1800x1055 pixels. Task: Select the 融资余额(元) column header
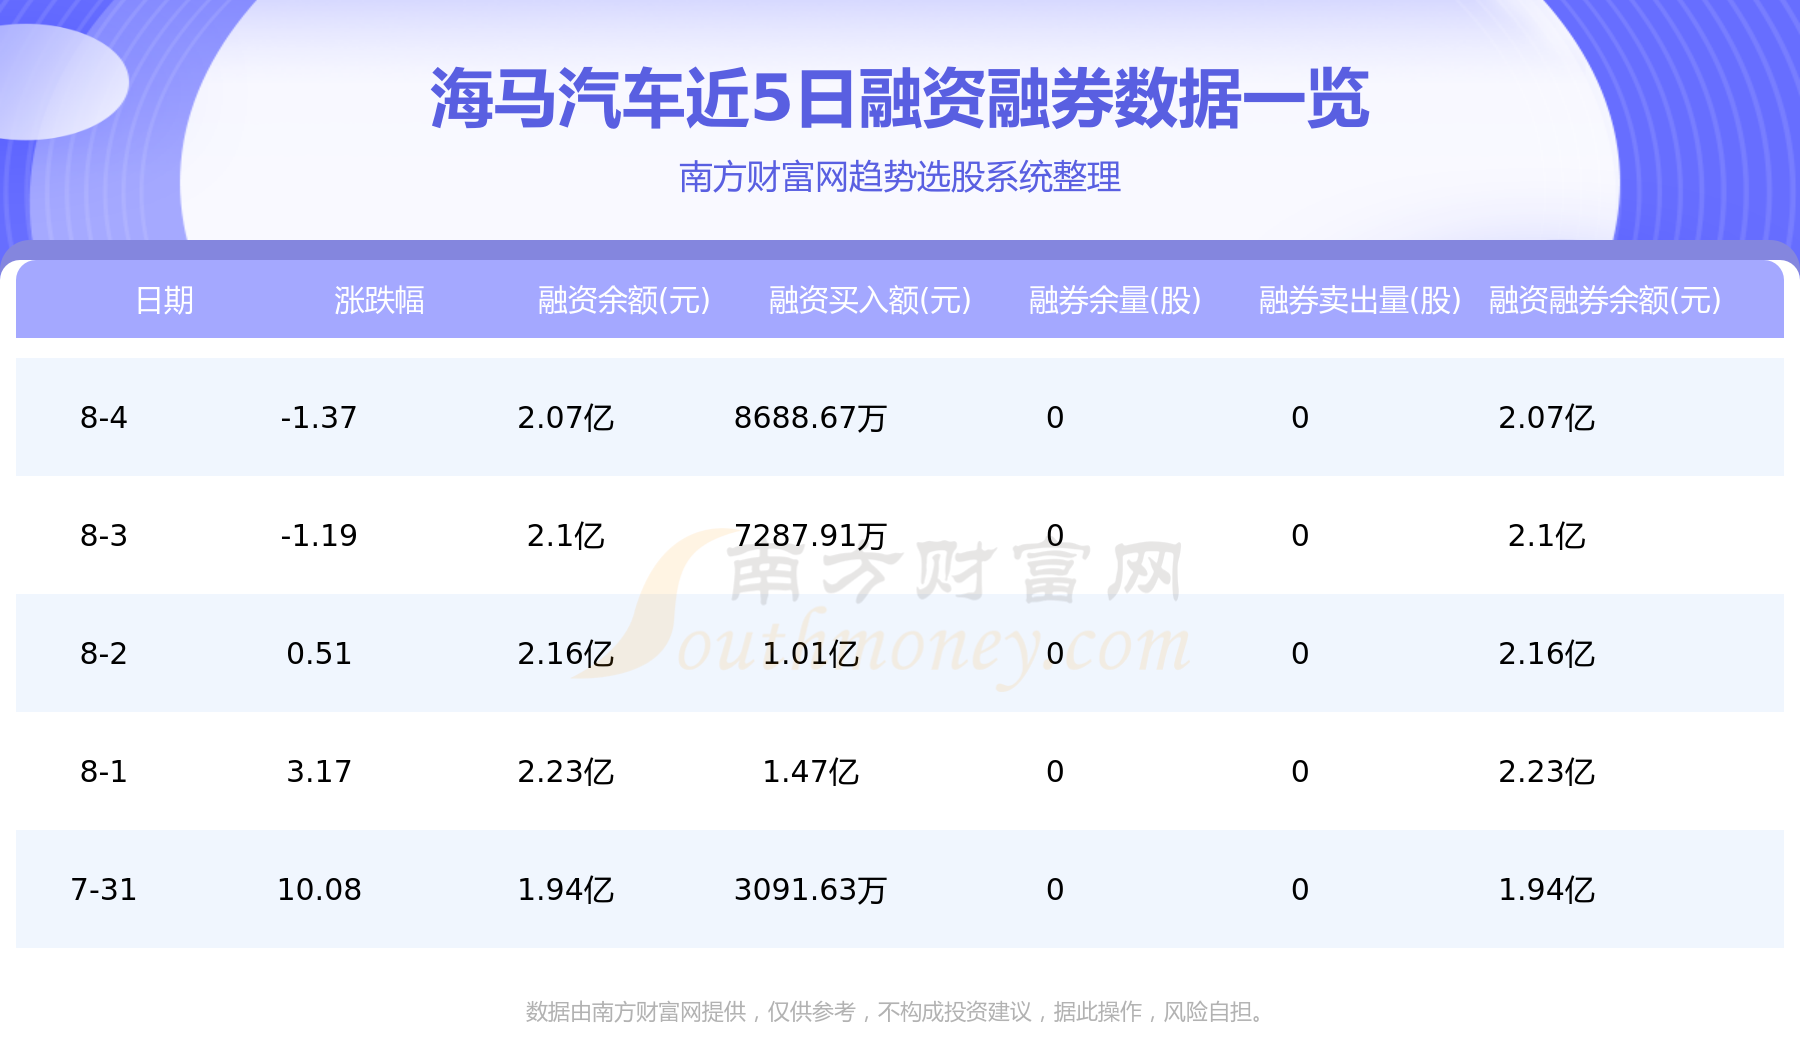pos(624,300)
